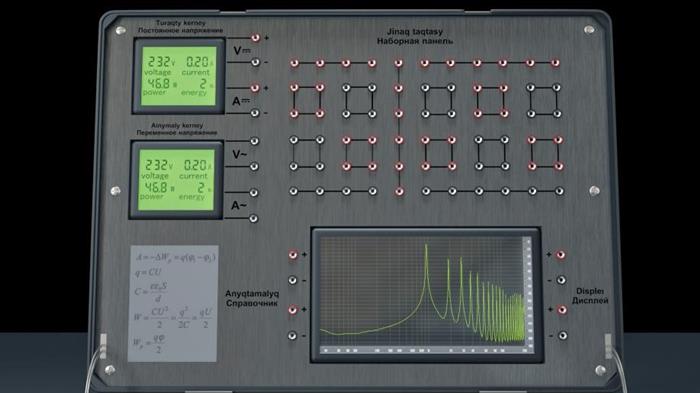The image size is (700, 393).
Task: Open the AC voltage LCD meter display
Action: [x=176, y=180]
